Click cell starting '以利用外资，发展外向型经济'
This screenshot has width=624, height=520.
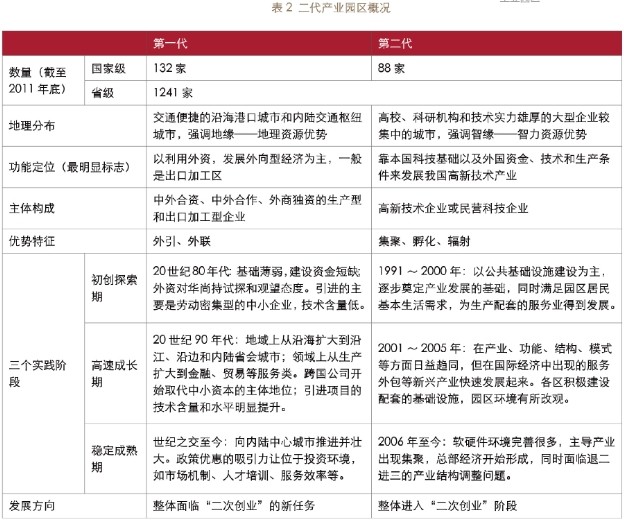257,167
